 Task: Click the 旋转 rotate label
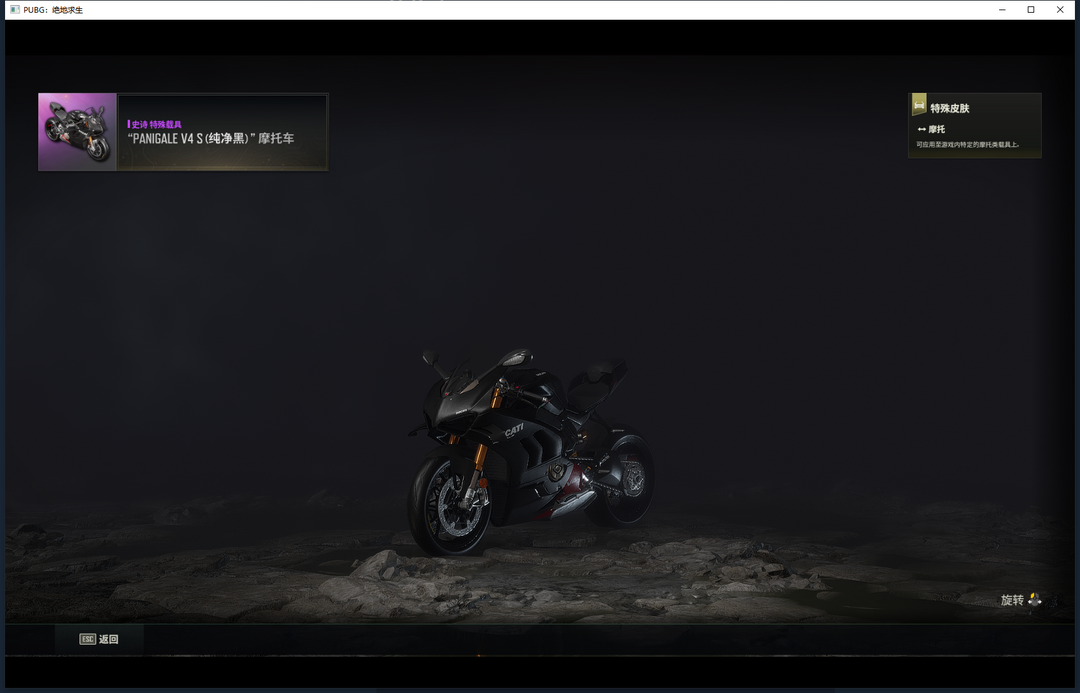point(1012,600)
